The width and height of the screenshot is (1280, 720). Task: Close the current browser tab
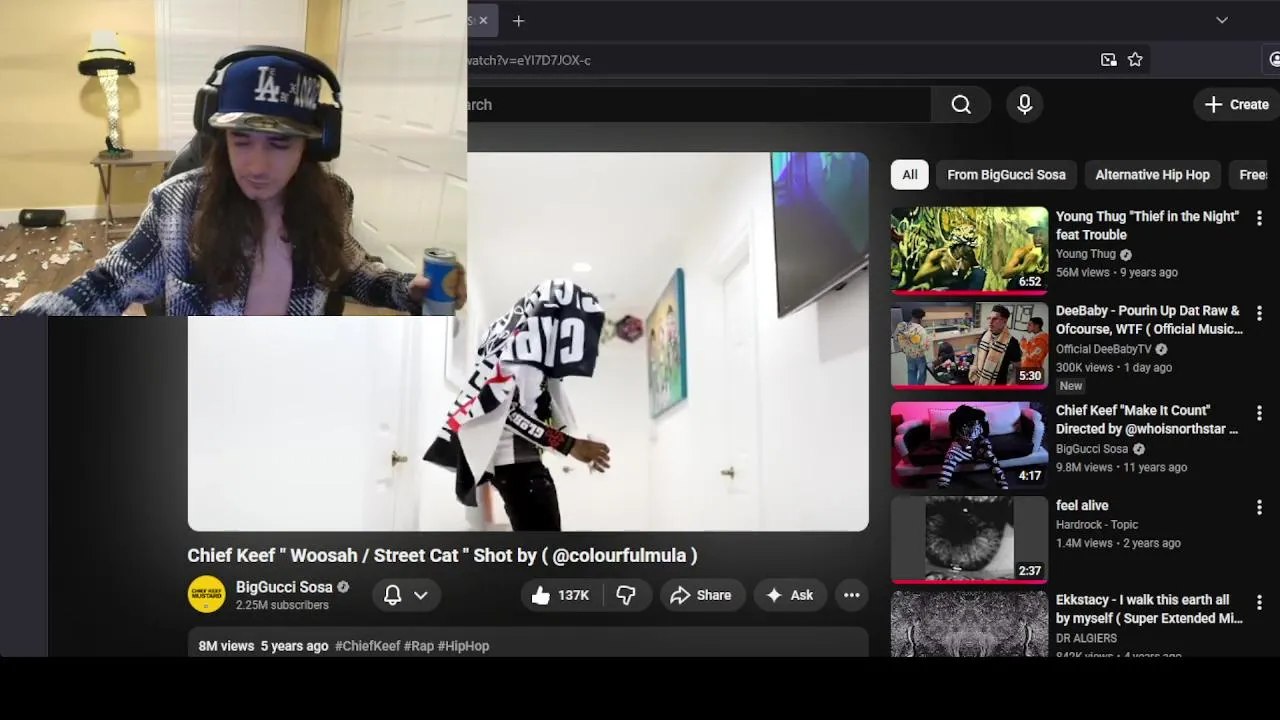(x=483, y=20)
